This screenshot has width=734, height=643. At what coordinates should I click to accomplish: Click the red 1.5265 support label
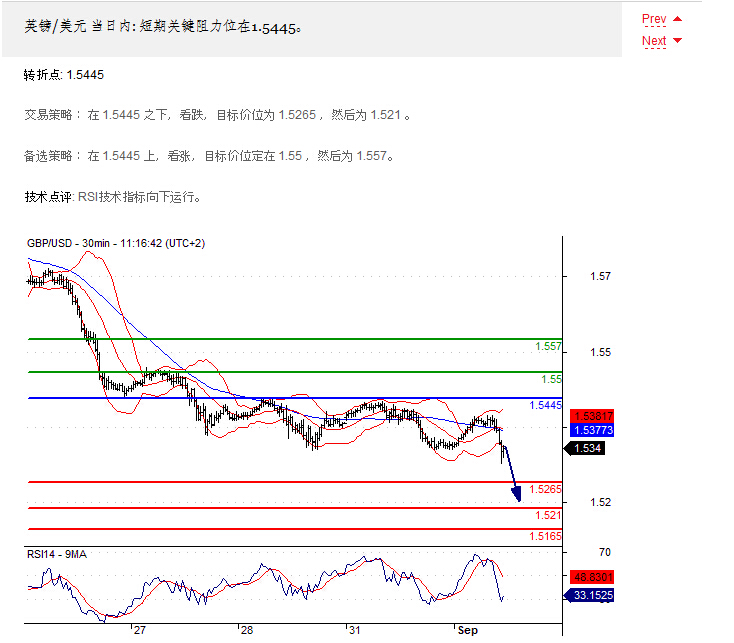545,490
